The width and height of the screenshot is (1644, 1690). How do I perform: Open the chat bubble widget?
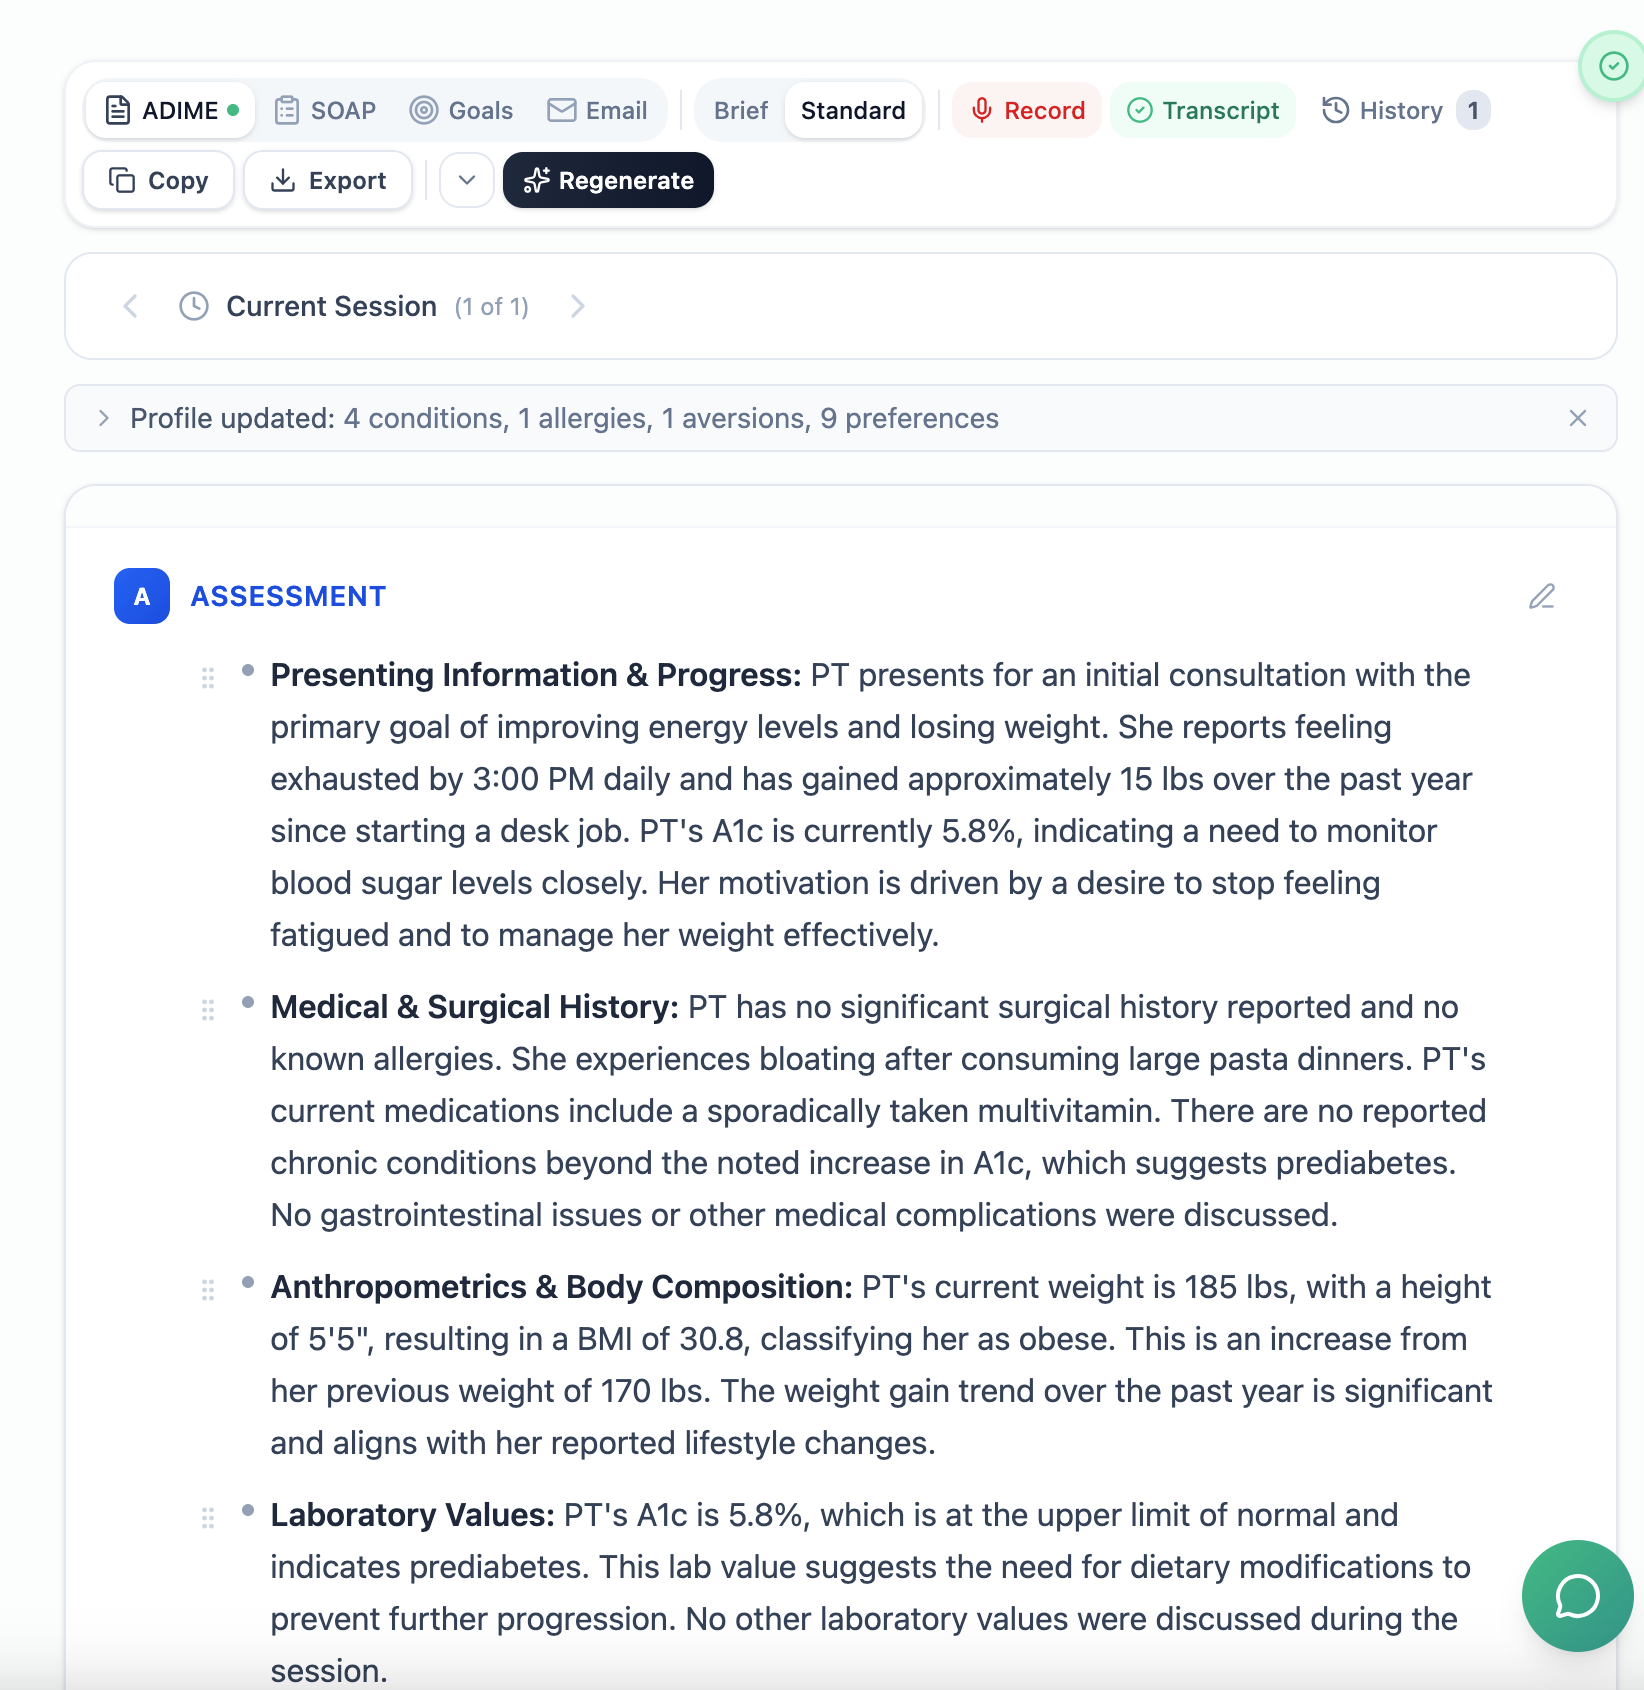(x=1577, y=1595)
